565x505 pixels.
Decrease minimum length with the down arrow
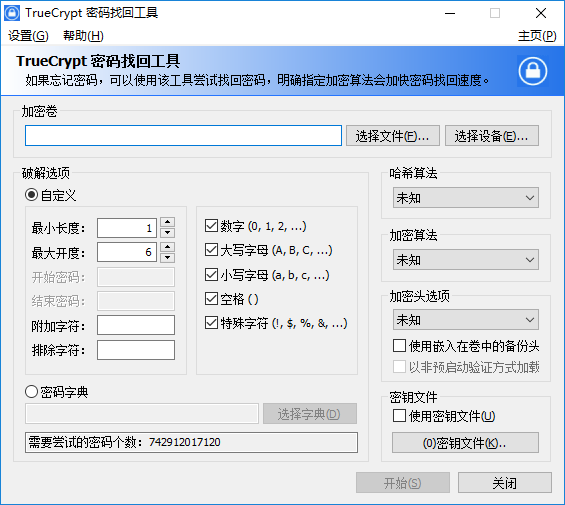[168, 233]
